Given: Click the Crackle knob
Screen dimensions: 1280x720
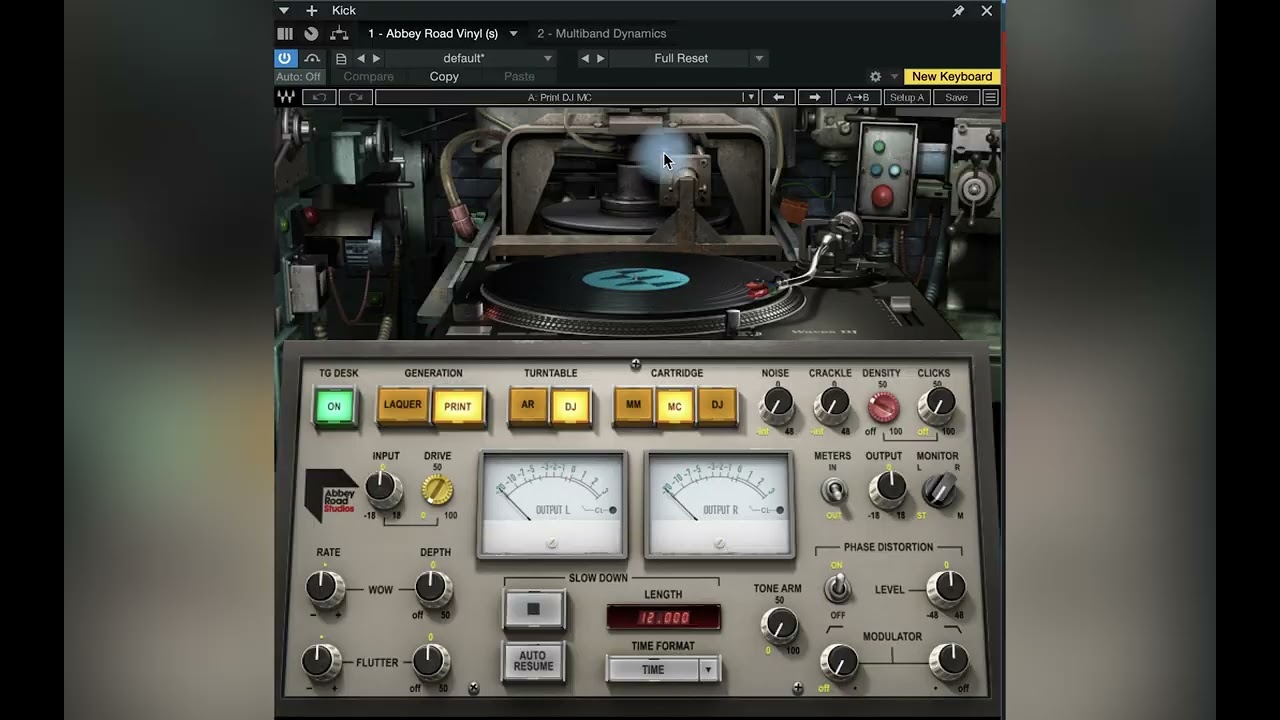Looking at the screenshot, I should 831,404.
